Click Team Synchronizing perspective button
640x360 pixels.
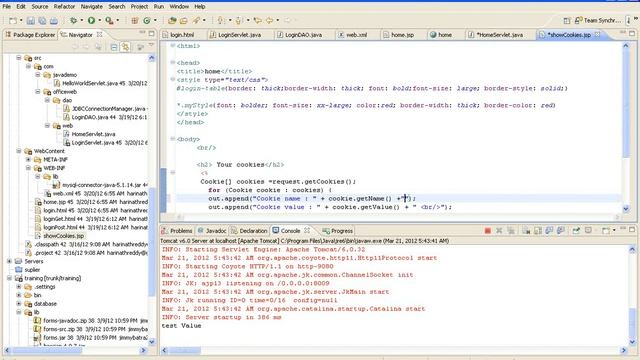tap(599, 20)
